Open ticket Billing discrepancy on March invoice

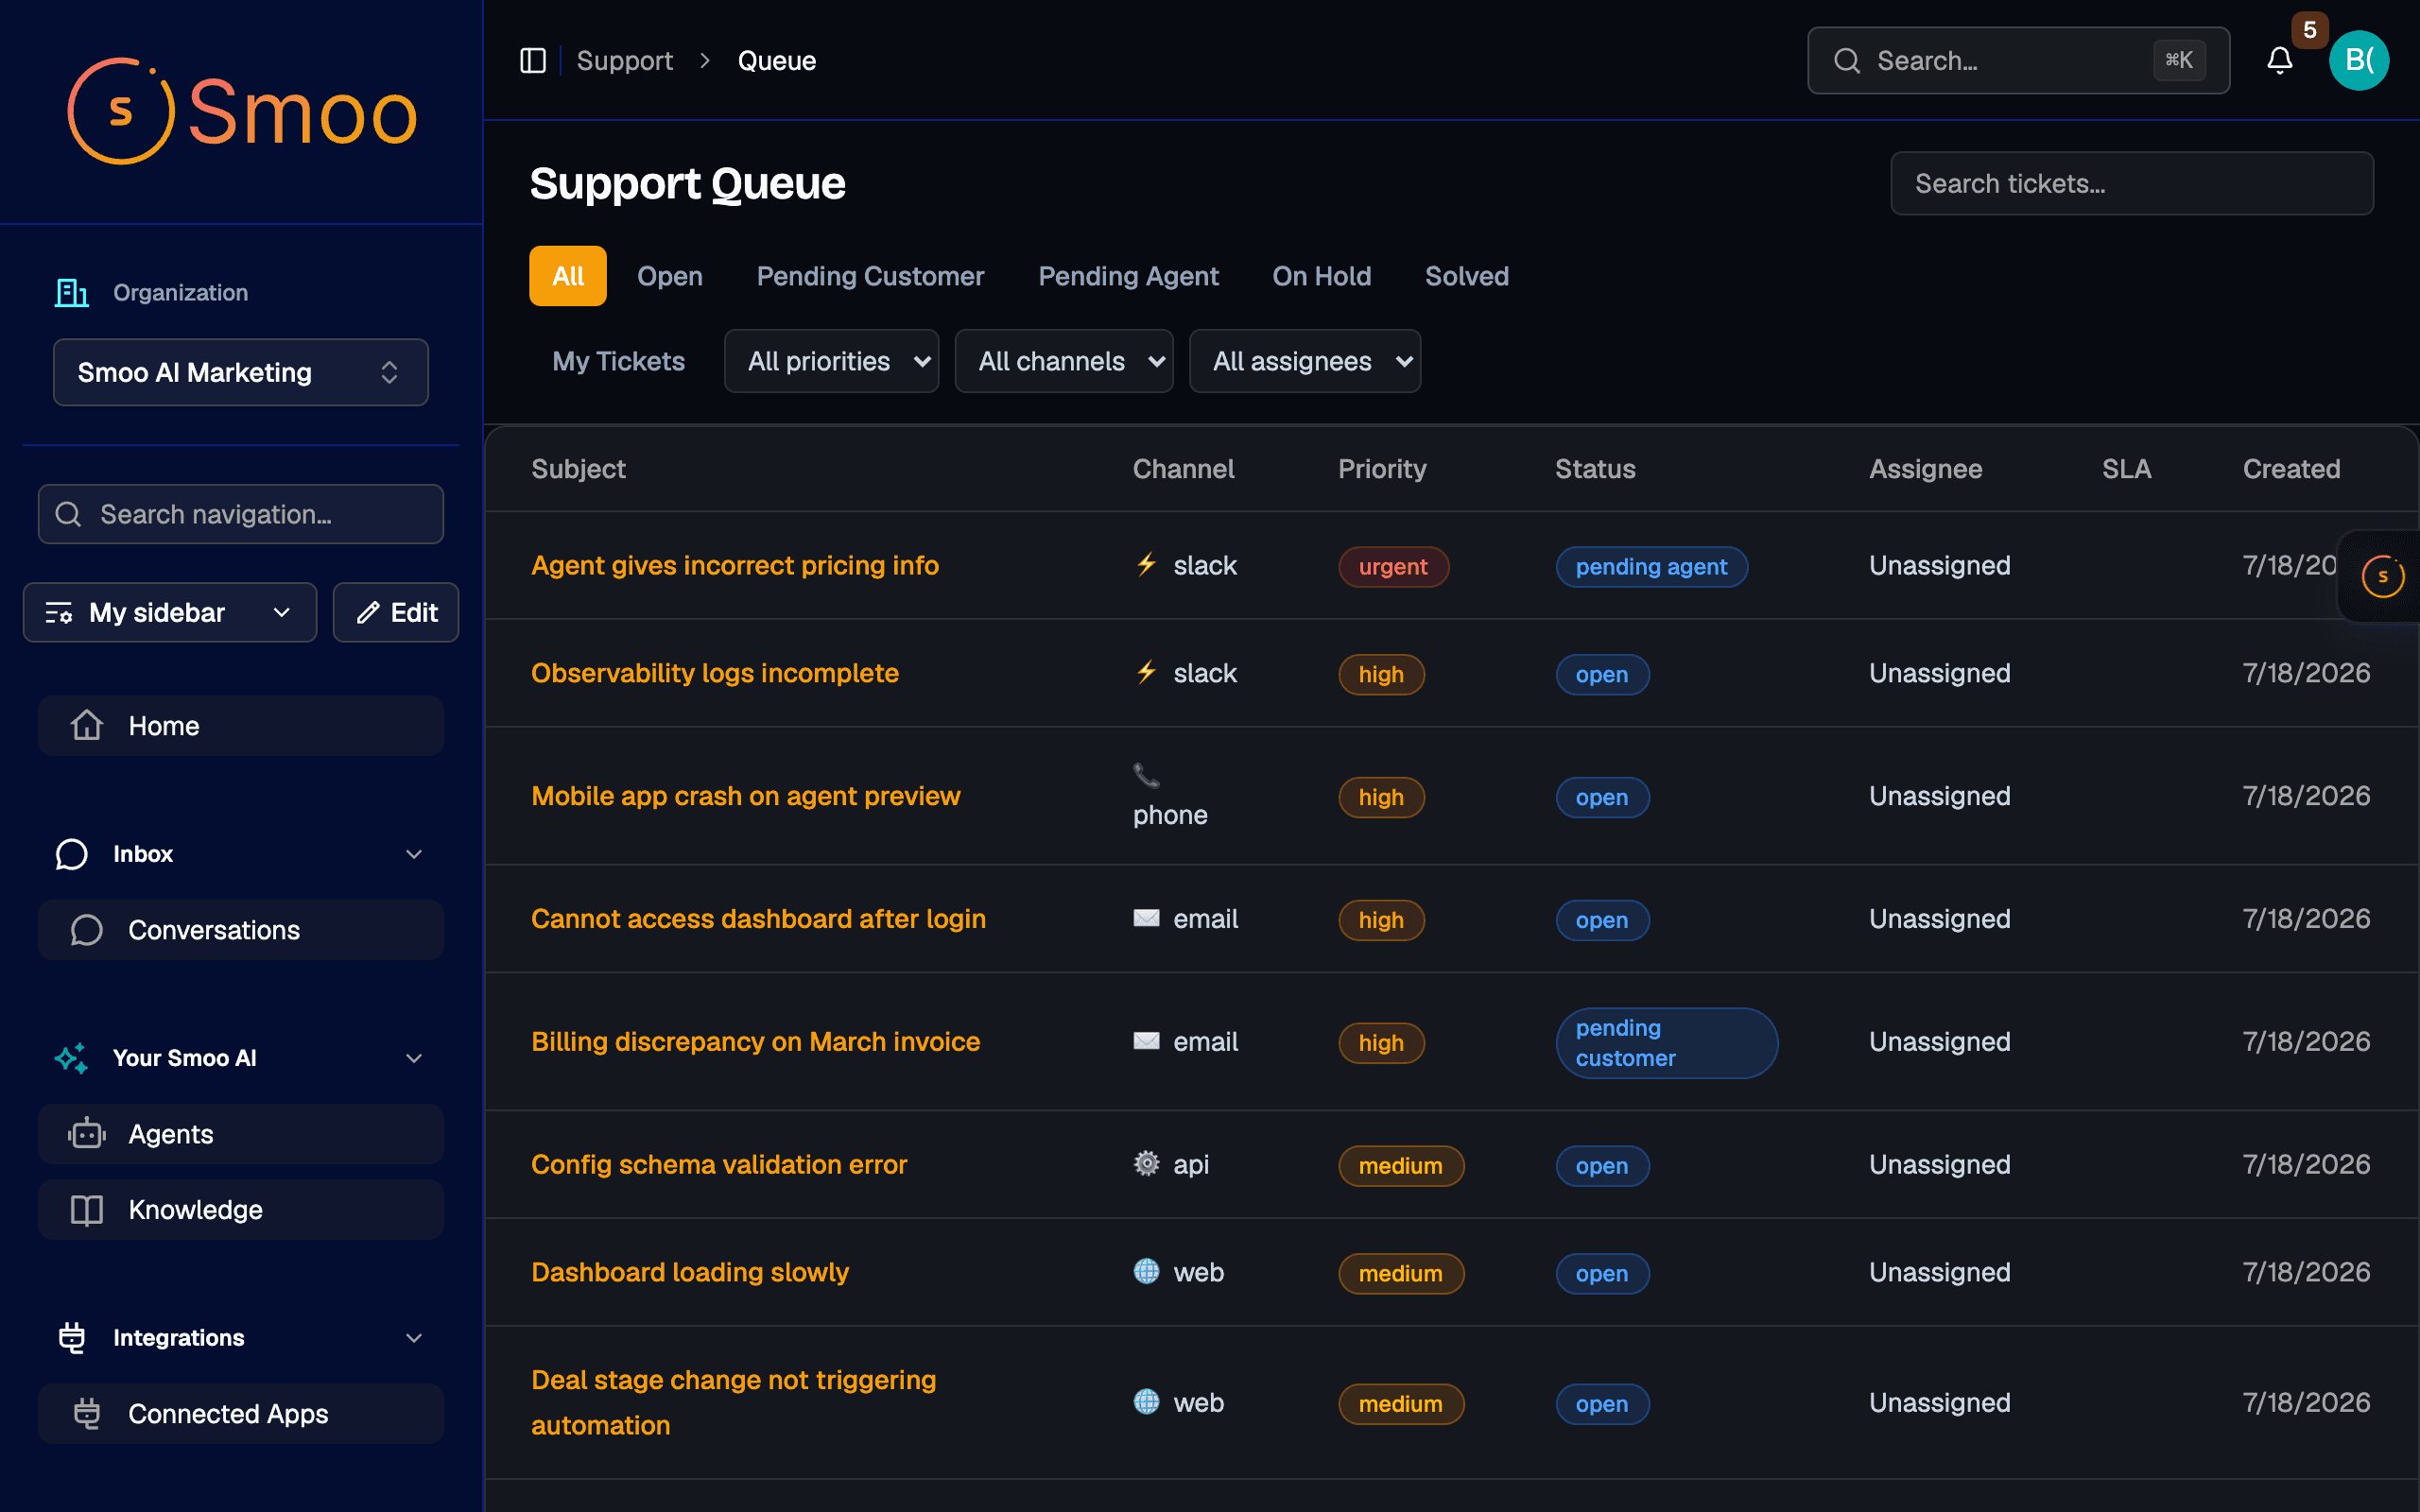click(x=755, y=1042)
